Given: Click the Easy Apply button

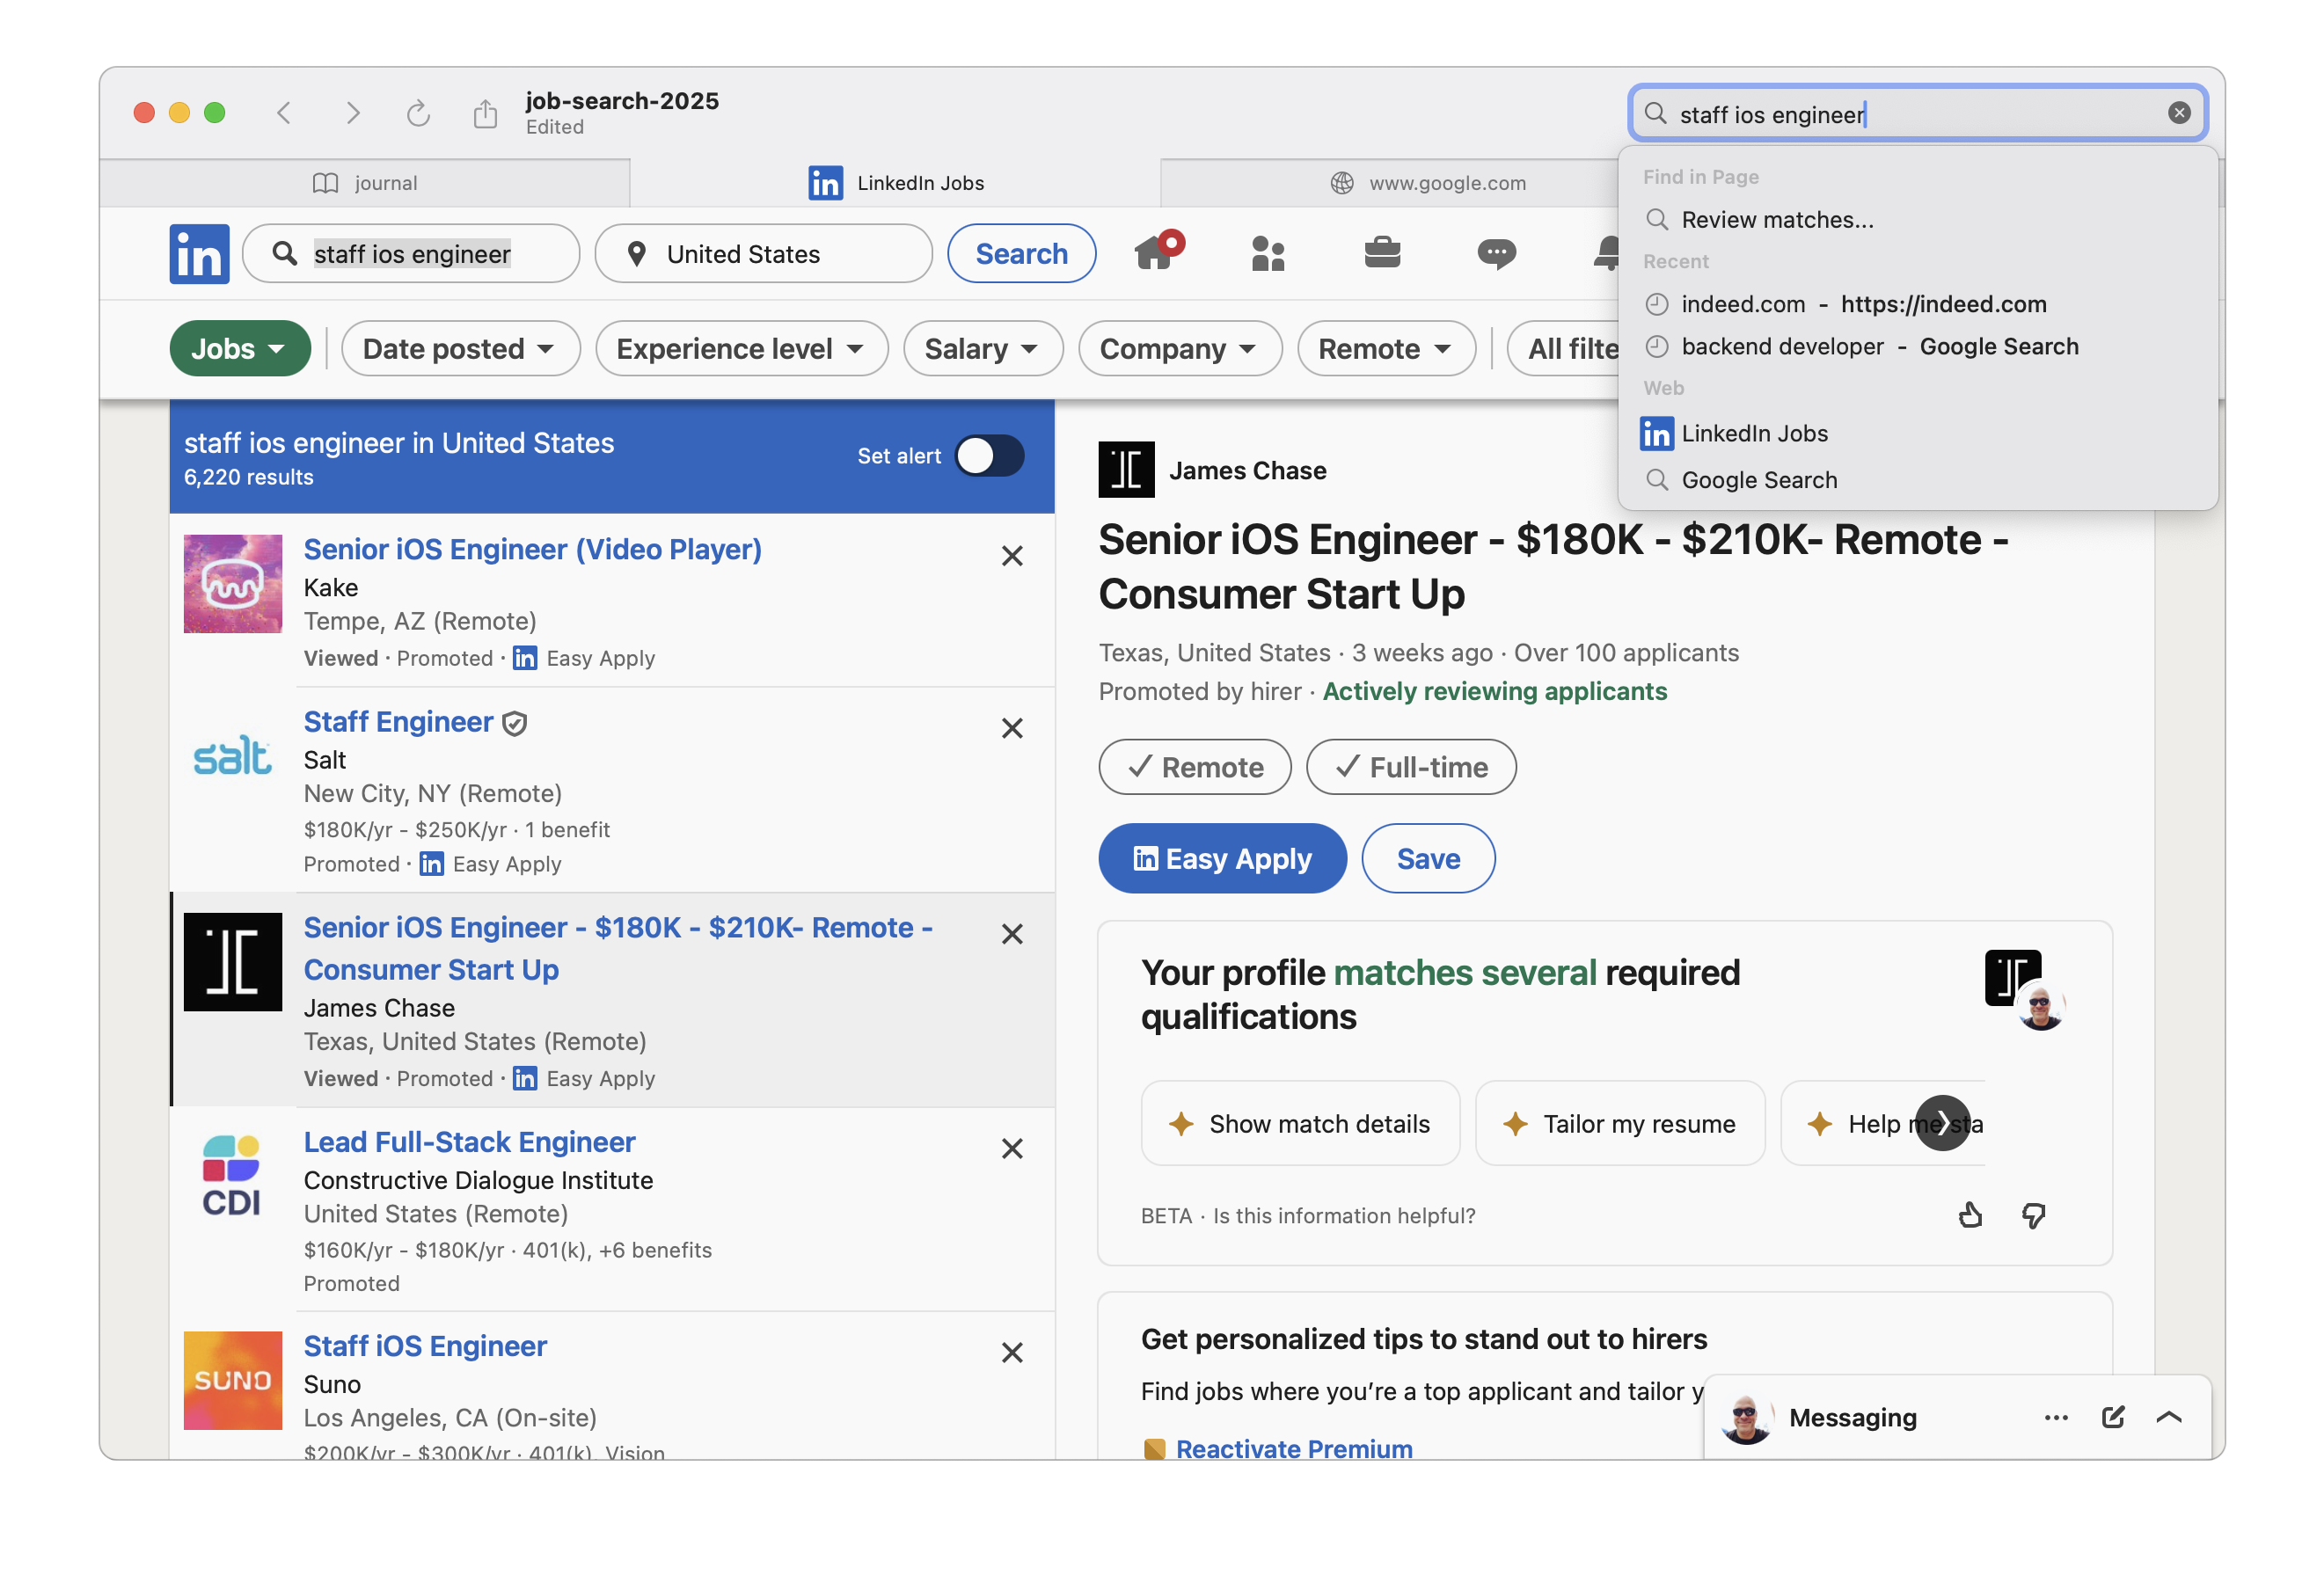Looking at the screenshot, I should [1222, 858].
